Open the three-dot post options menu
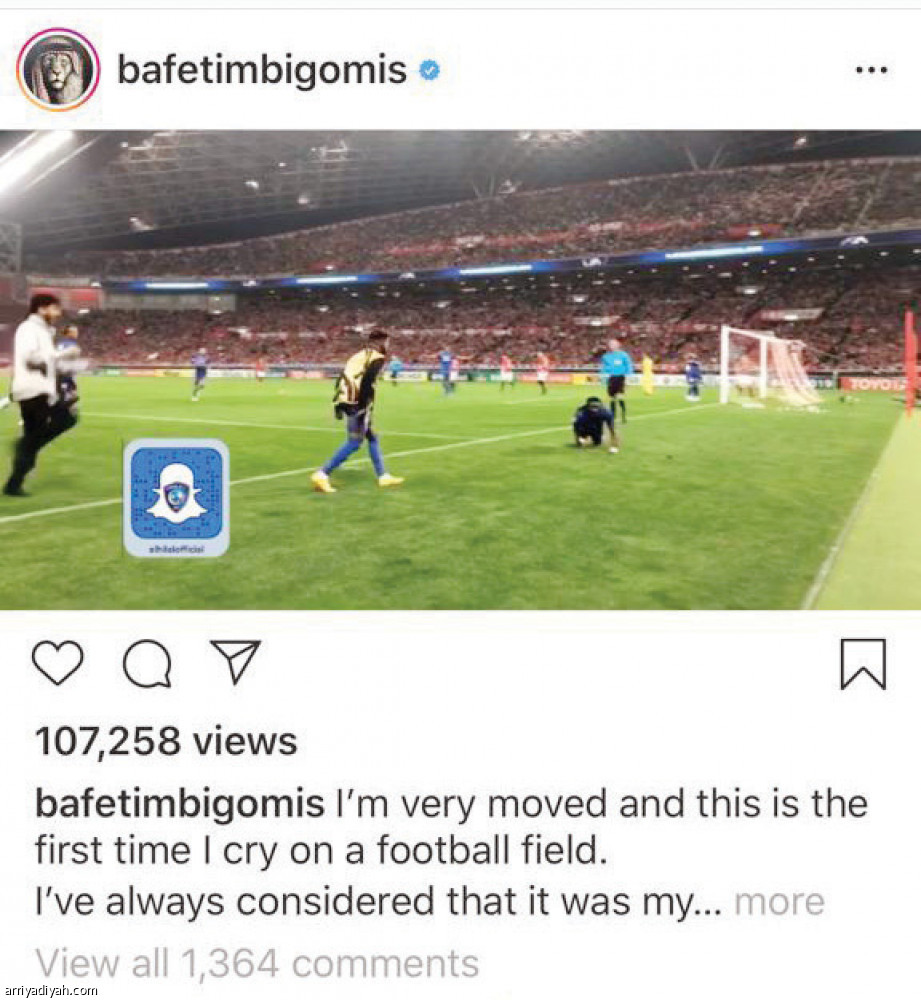This screenshot has height=1000, width=921. 871,70
